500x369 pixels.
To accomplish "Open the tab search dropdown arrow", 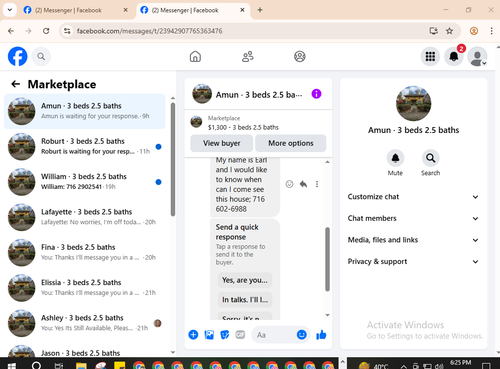I will coord(10,10).
